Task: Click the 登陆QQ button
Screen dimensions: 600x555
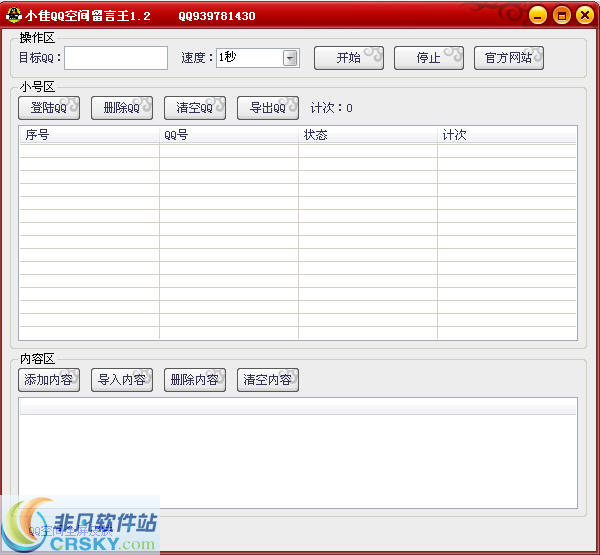Action: [49, 108]
